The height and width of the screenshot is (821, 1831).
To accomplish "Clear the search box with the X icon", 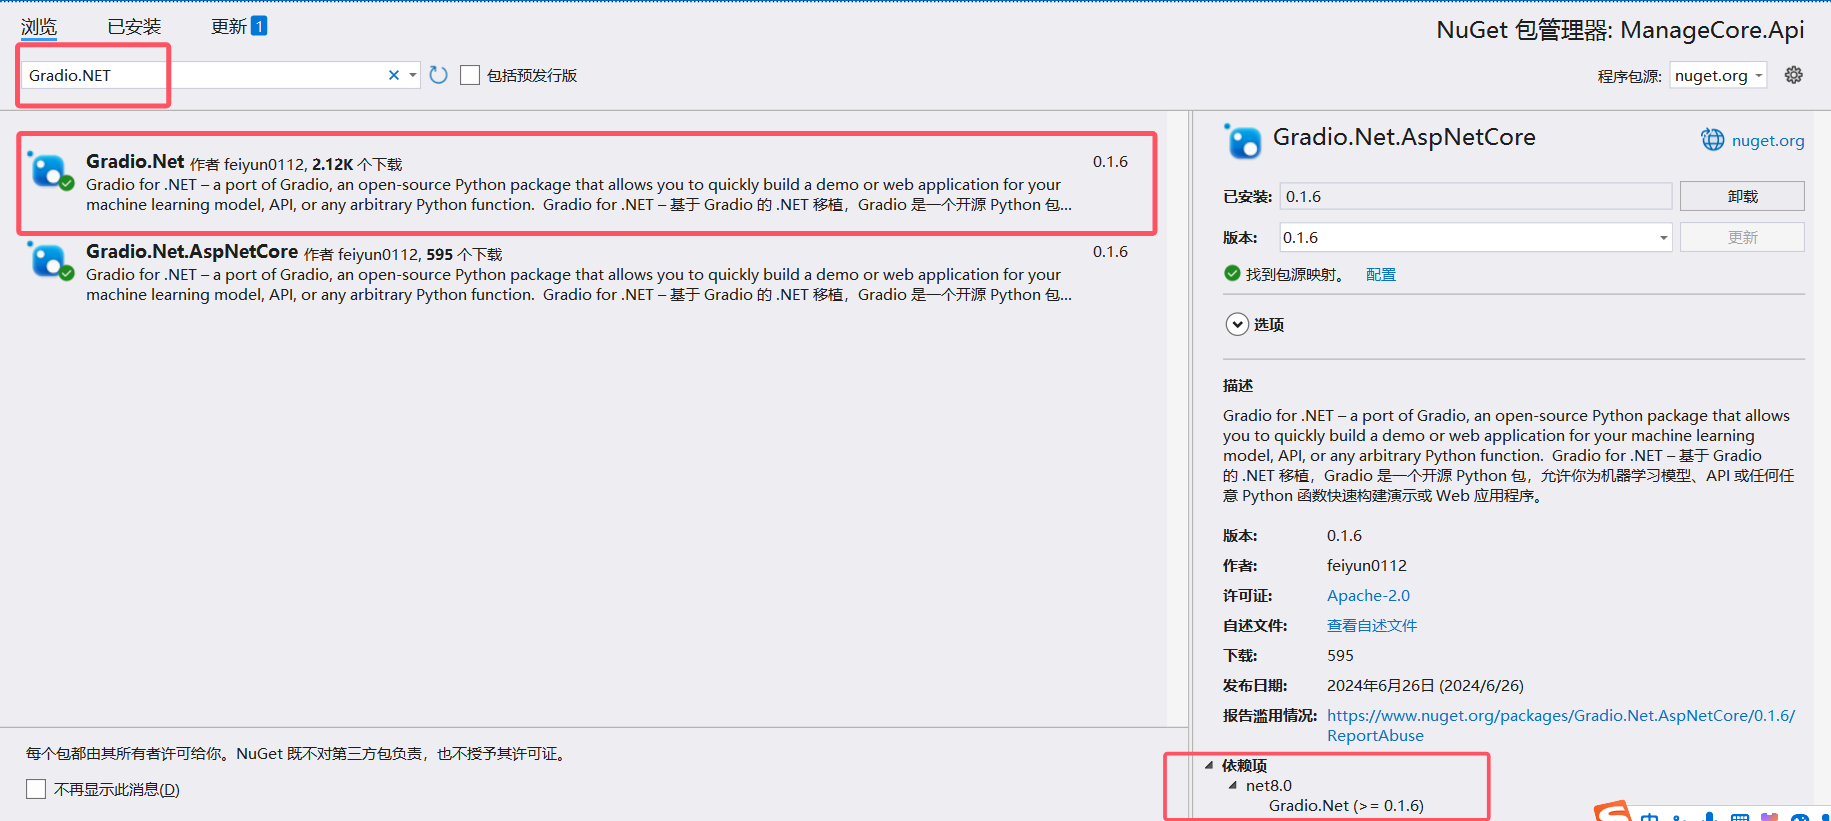I will click(394, 75).
